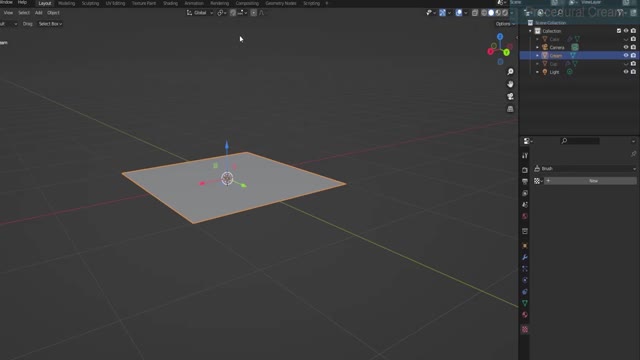Open the viewport Add menu

[38, 13]
